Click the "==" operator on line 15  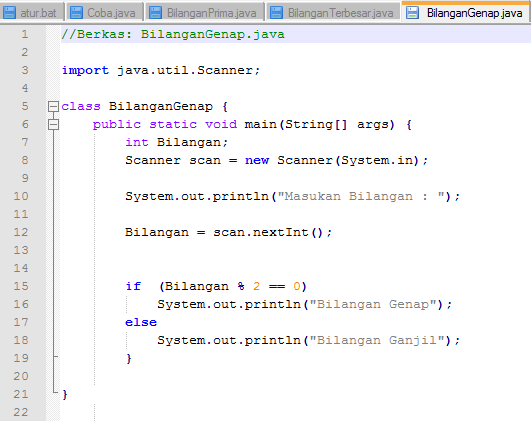(277, 287)
